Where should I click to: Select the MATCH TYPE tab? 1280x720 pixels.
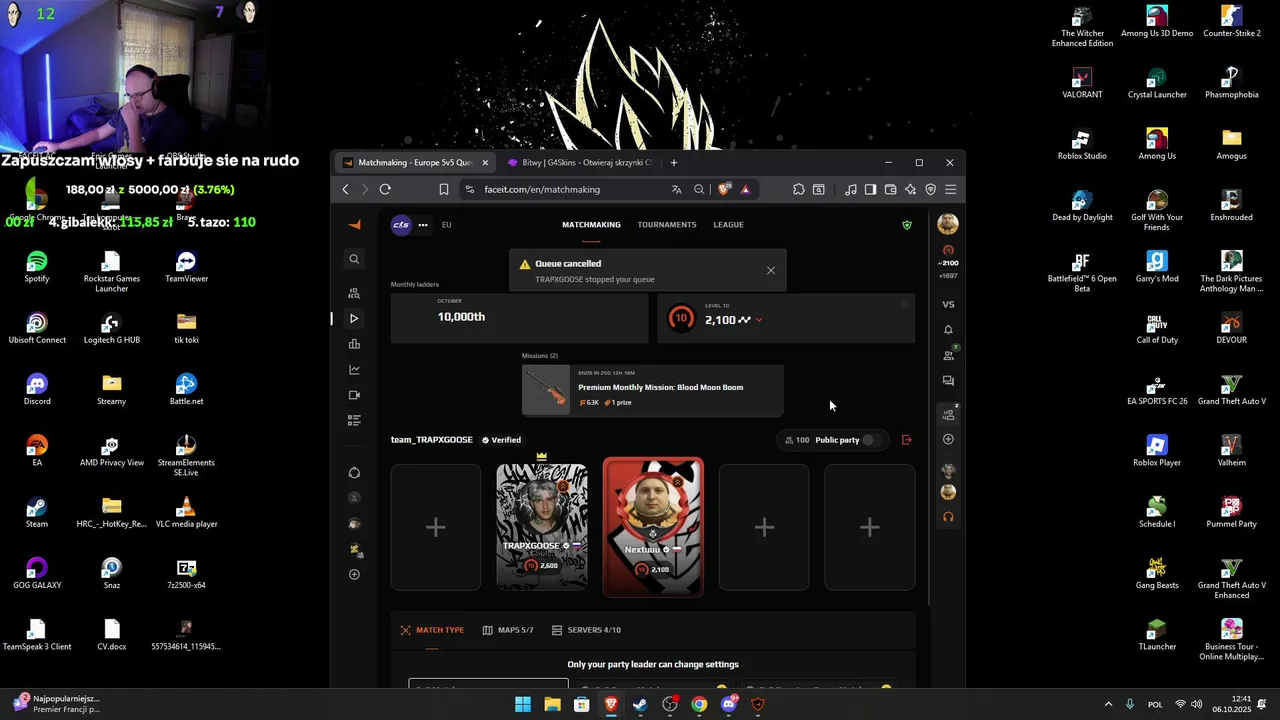click(x=432, y=630)
